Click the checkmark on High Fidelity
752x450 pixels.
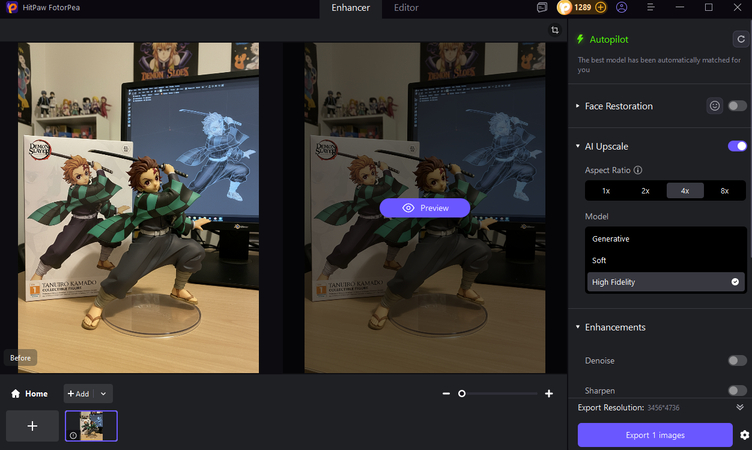click(735, 282)
